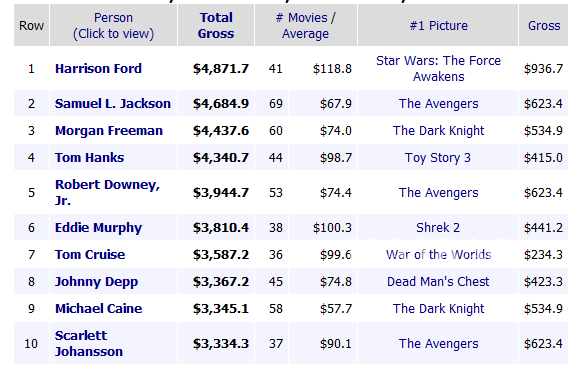Select the Tom Cruise name link
The image size is (586, 368).
[90, 254]
